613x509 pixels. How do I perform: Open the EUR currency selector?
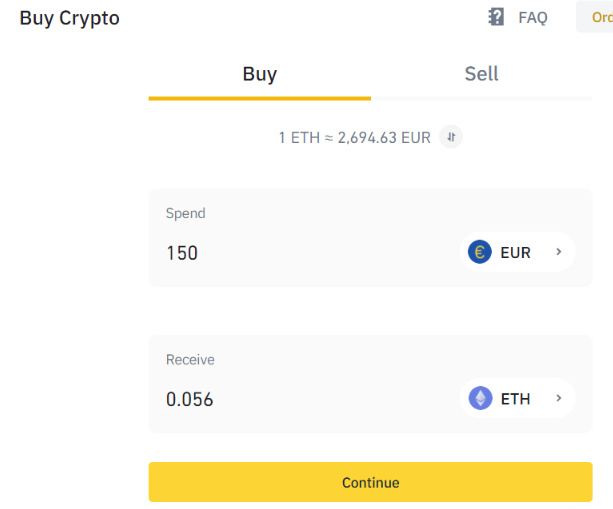click(x=517, y=252)
